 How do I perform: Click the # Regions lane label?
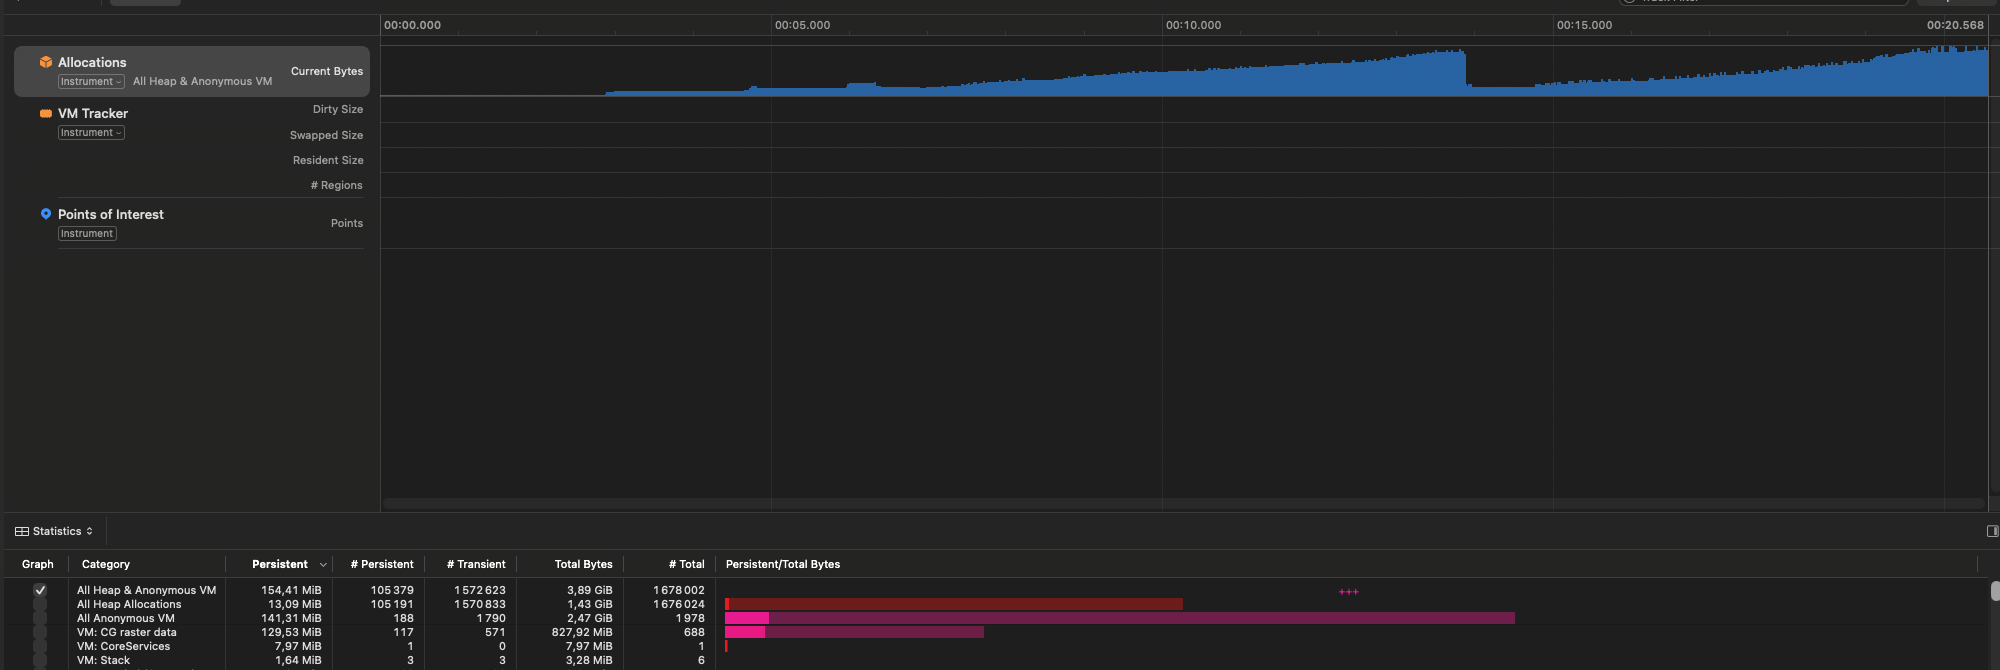click(x=337, y=185)
